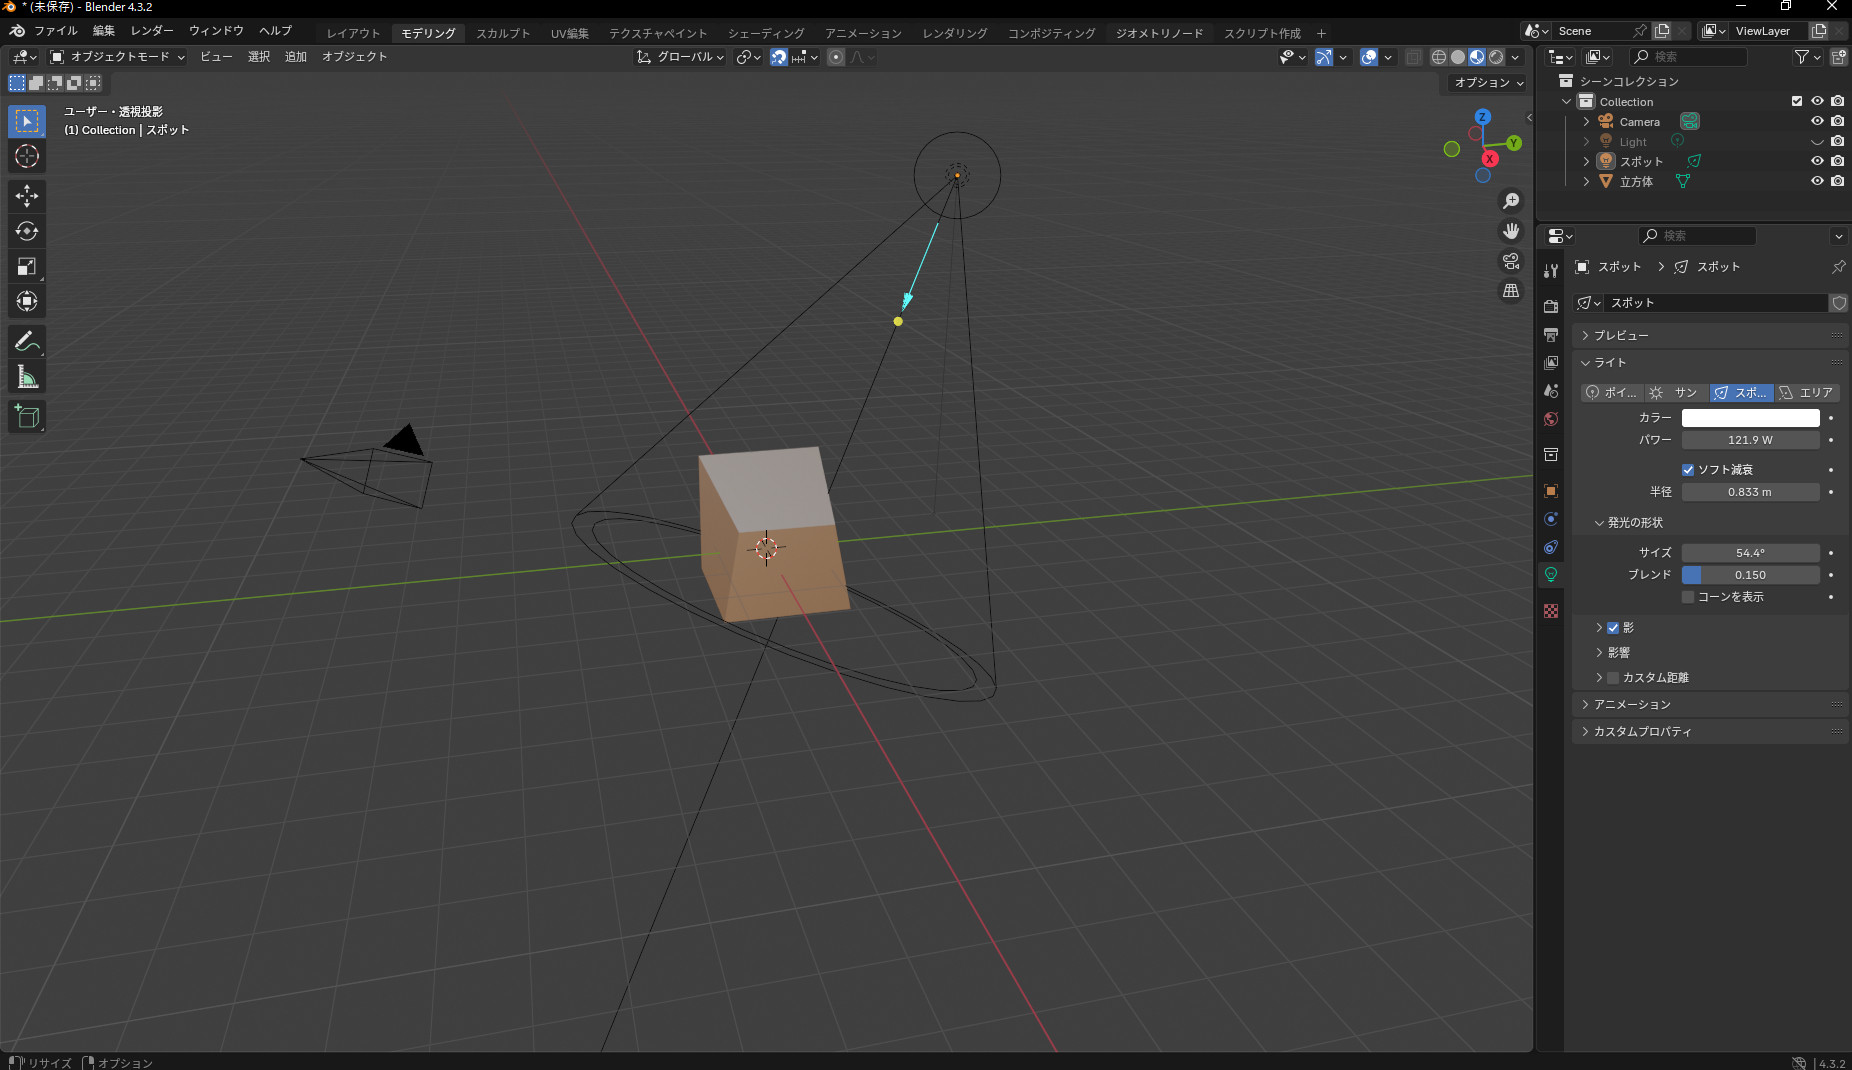Open the Object properties tab
The width and height of the screenshot is (1852, 1070).
tap(1551, 490)
